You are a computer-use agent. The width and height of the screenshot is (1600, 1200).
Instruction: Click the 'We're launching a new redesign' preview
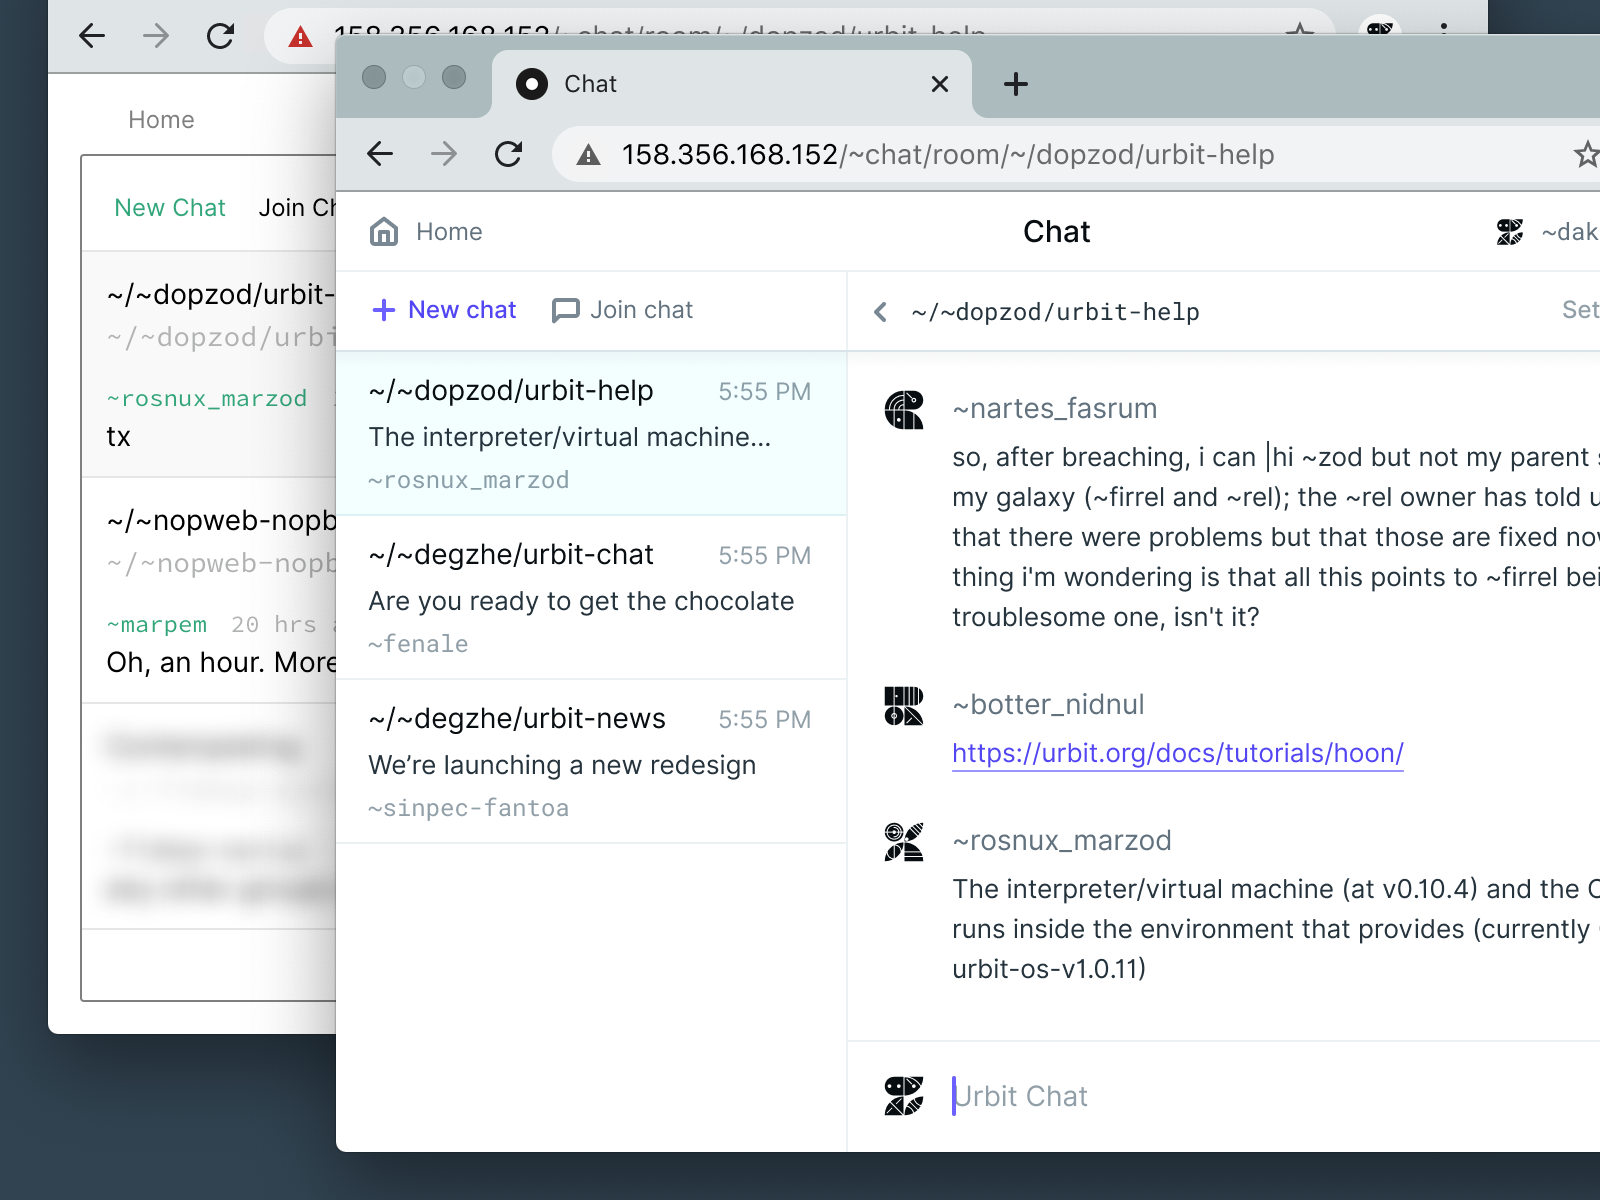[x=562, y=765]
